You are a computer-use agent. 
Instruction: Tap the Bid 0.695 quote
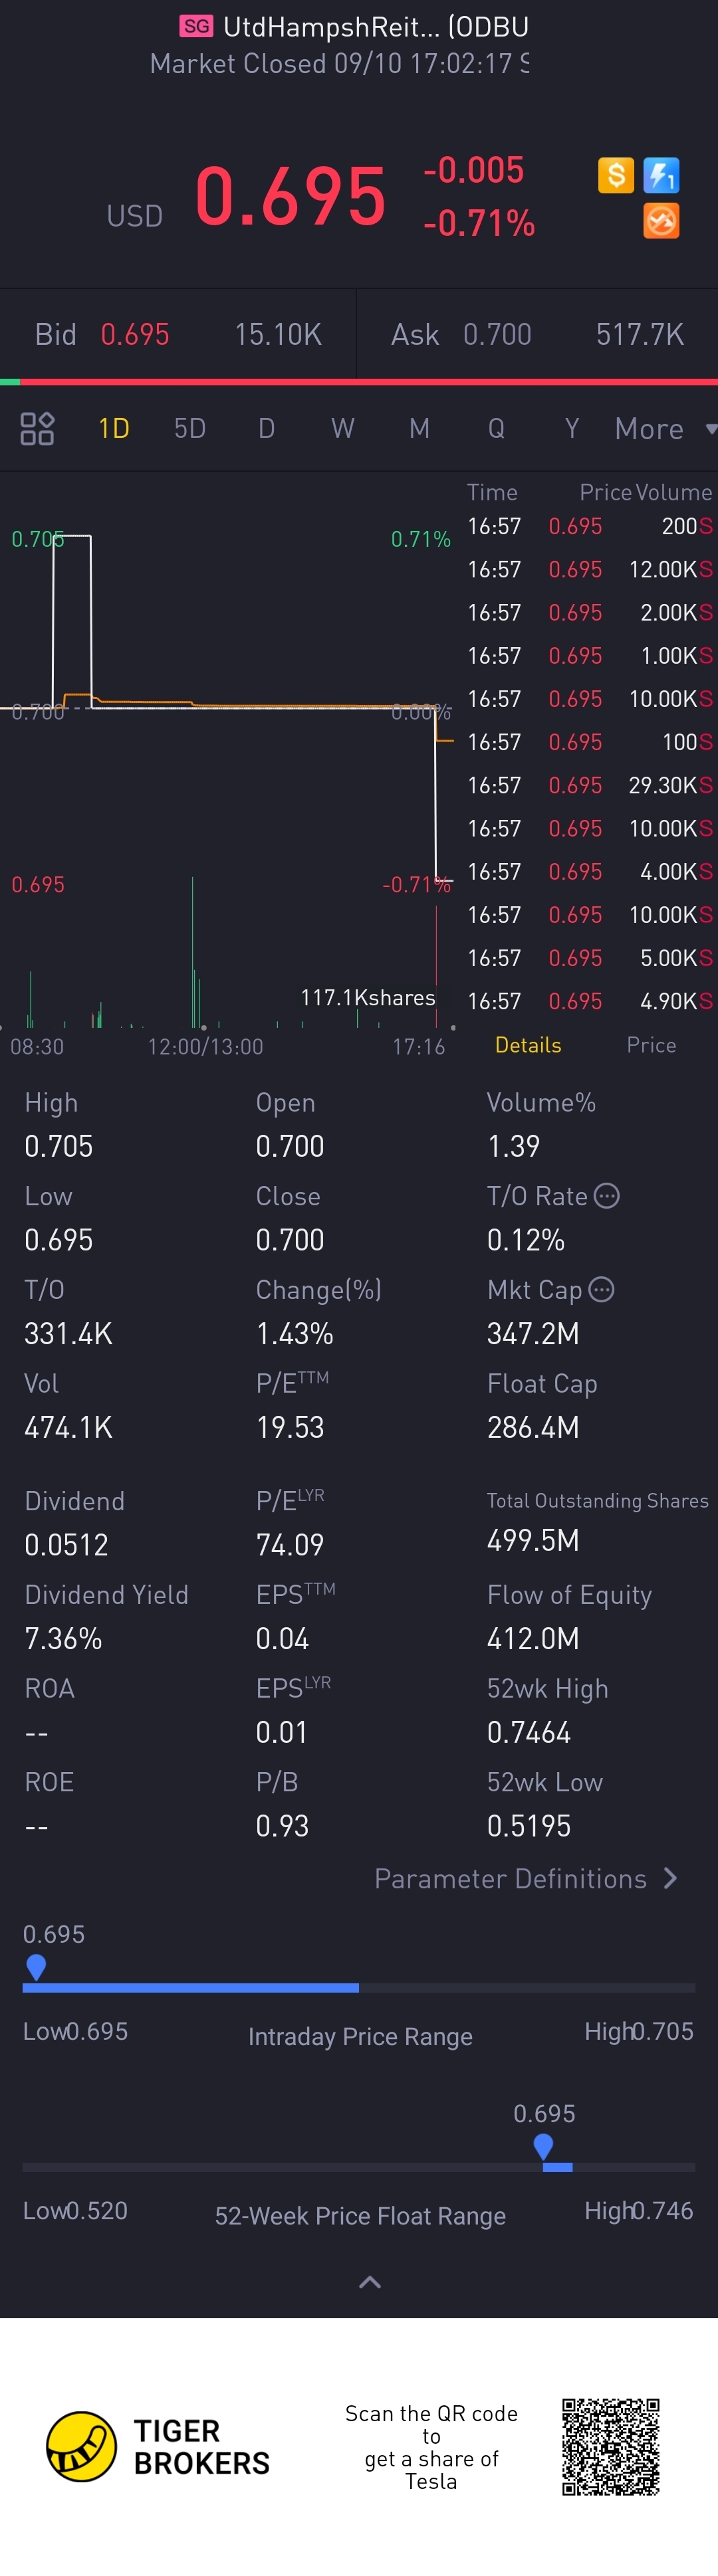tap(135, 334)
